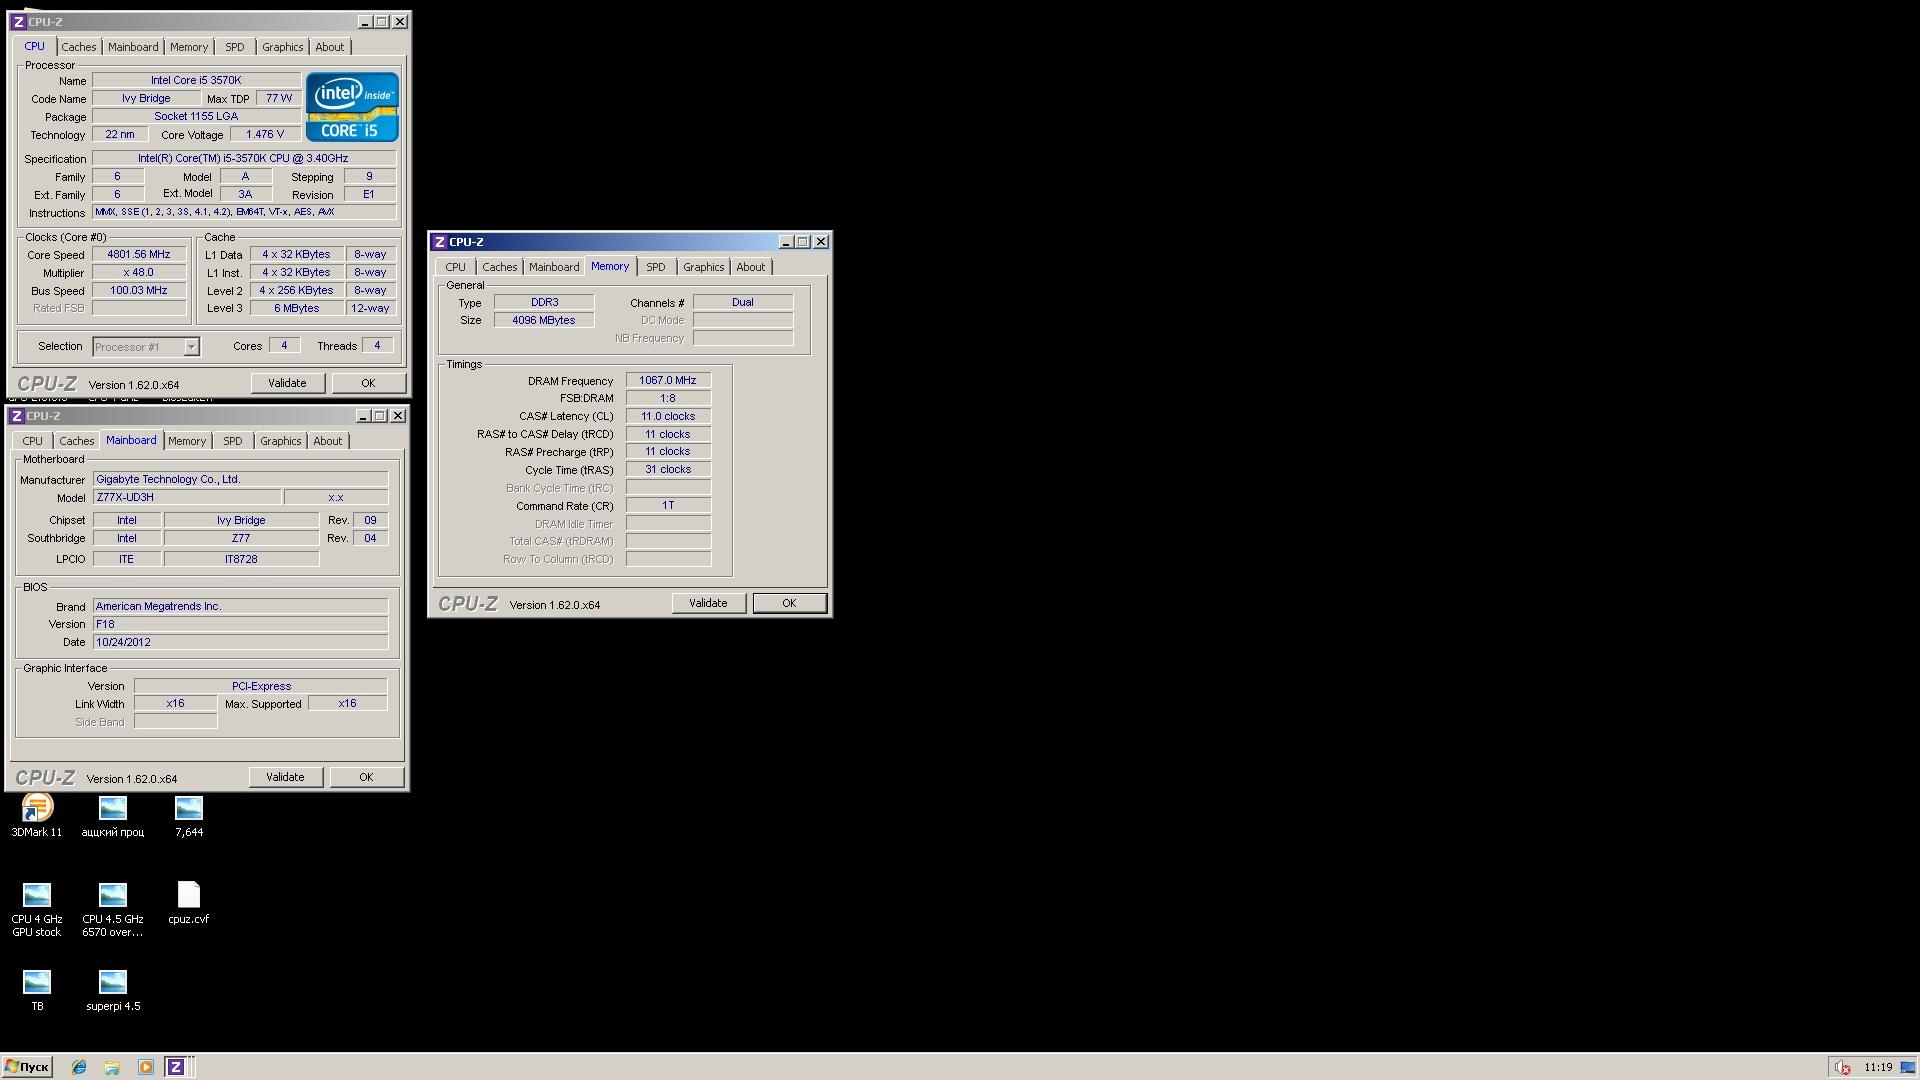Open SPD tab in Memory window
The image size is (1920, 1080).
coord(655,267)
